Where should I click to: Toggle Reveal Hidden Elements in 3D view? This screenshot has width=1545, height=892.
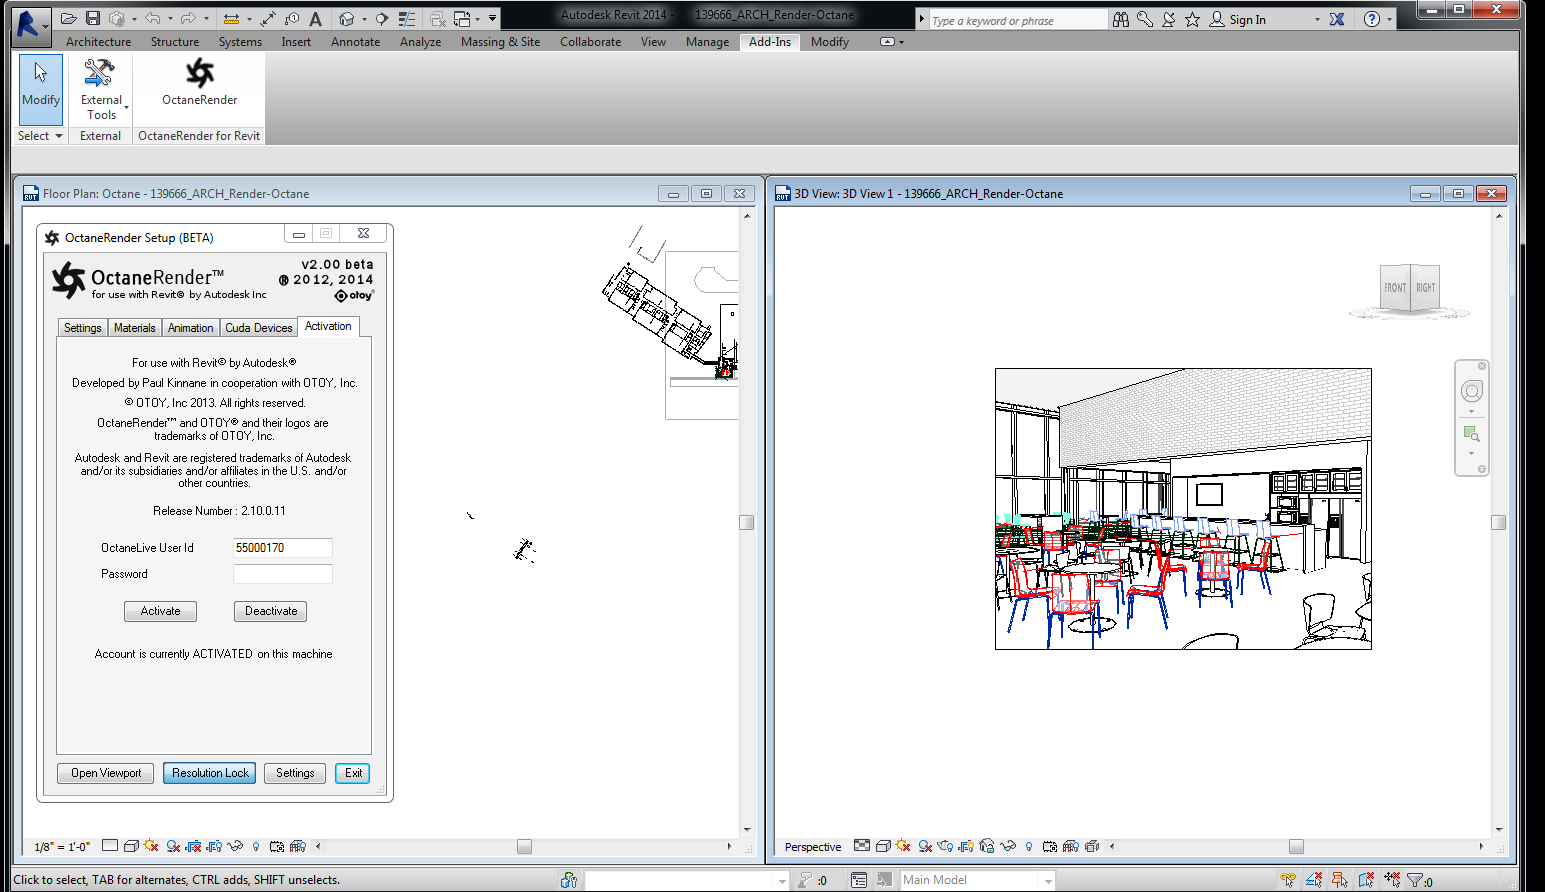(x=1029, y=846)
